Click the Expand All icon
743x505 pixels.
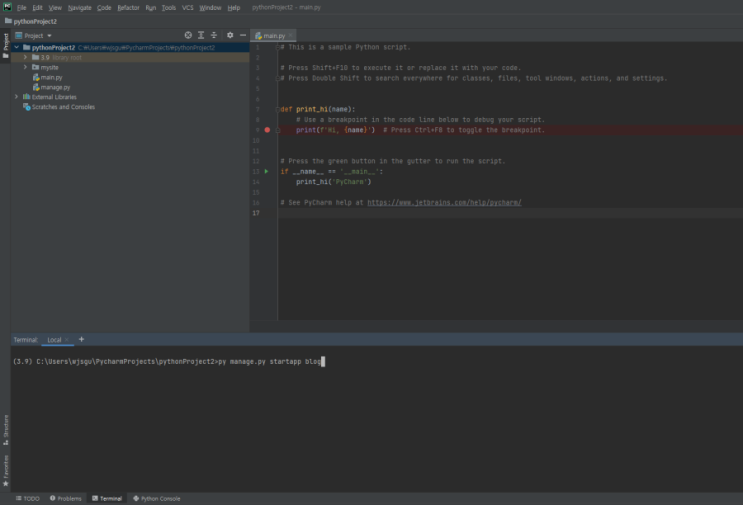click(x=201, y=35)
